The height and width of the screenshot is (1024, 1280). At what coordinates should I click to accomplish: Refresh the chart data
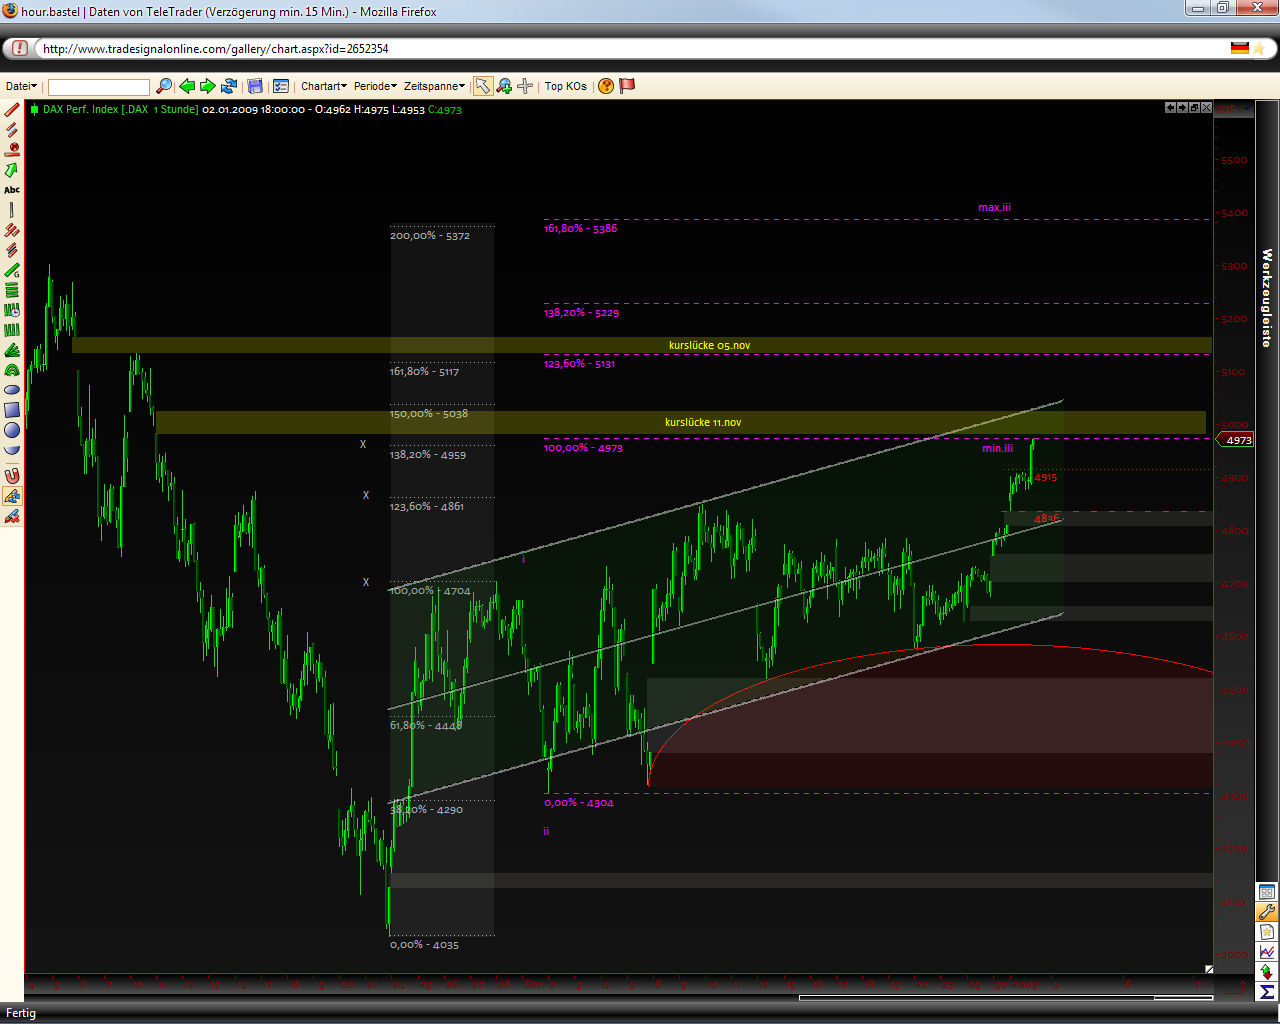pyautogui.click(x=229, y=86)
